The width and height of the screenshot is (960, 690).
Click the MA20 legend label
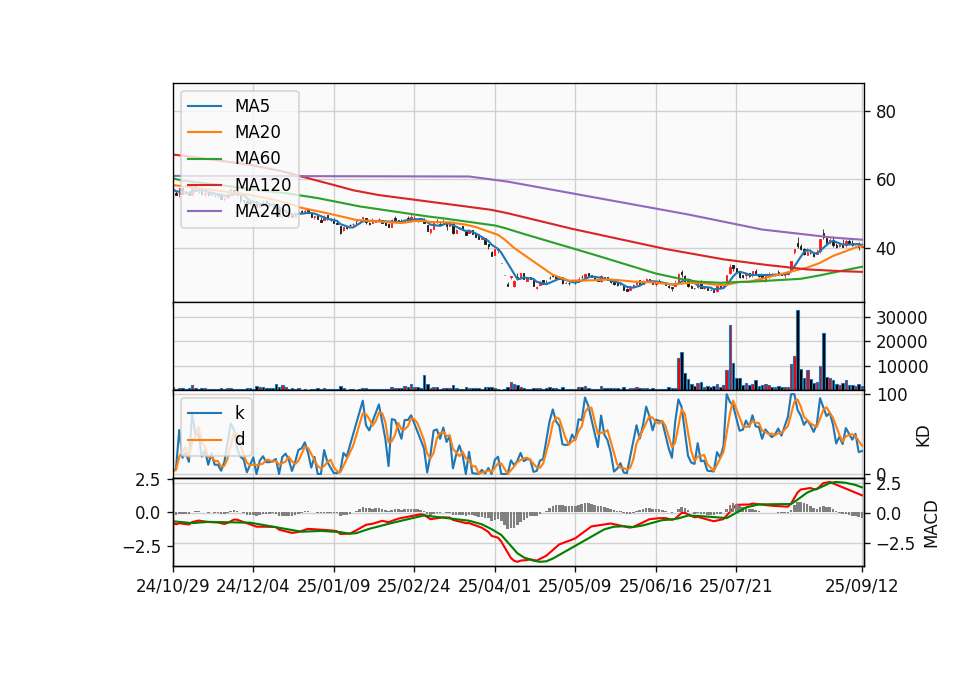click(x=257, y=132)
